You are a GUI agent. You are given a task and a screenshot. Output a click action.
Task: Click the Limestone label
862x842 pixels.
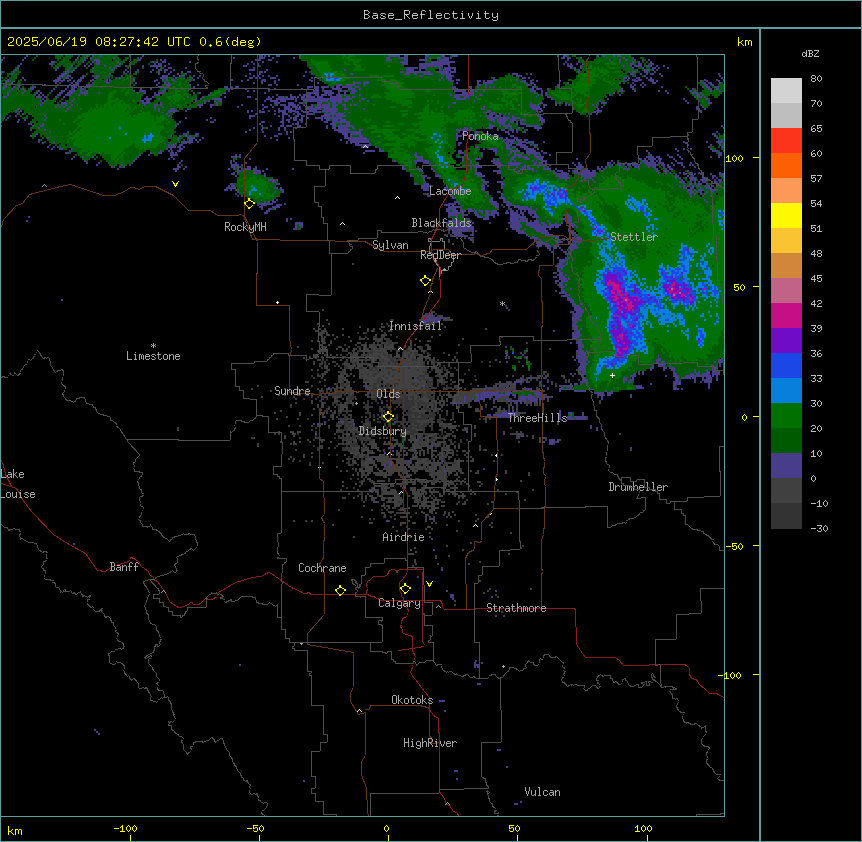(153, 356)
